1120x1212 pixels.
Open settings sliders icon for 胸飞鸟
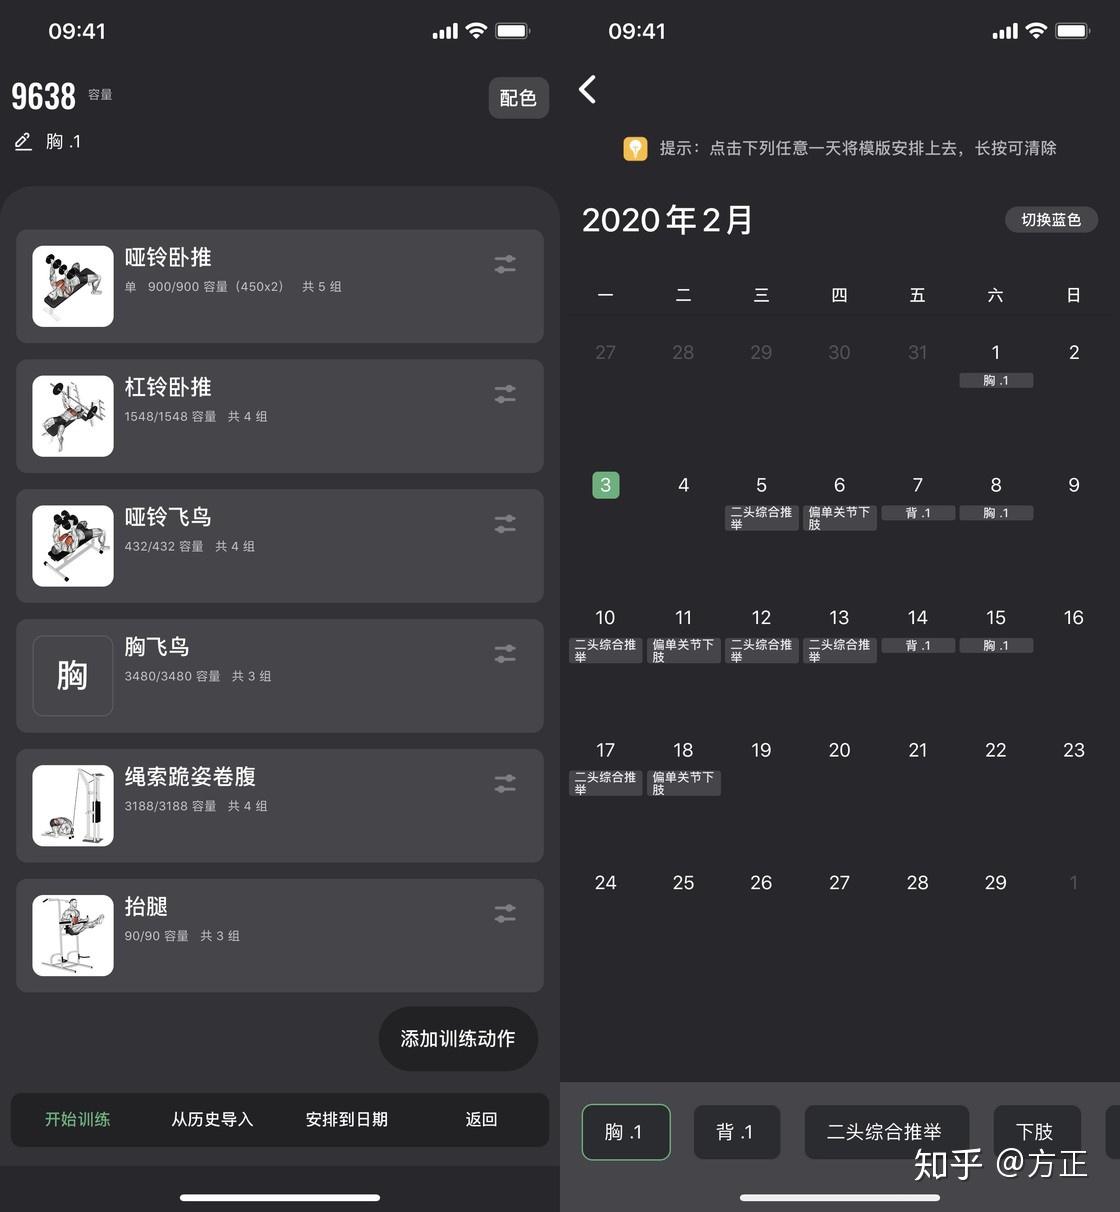[x=505, y=653]
